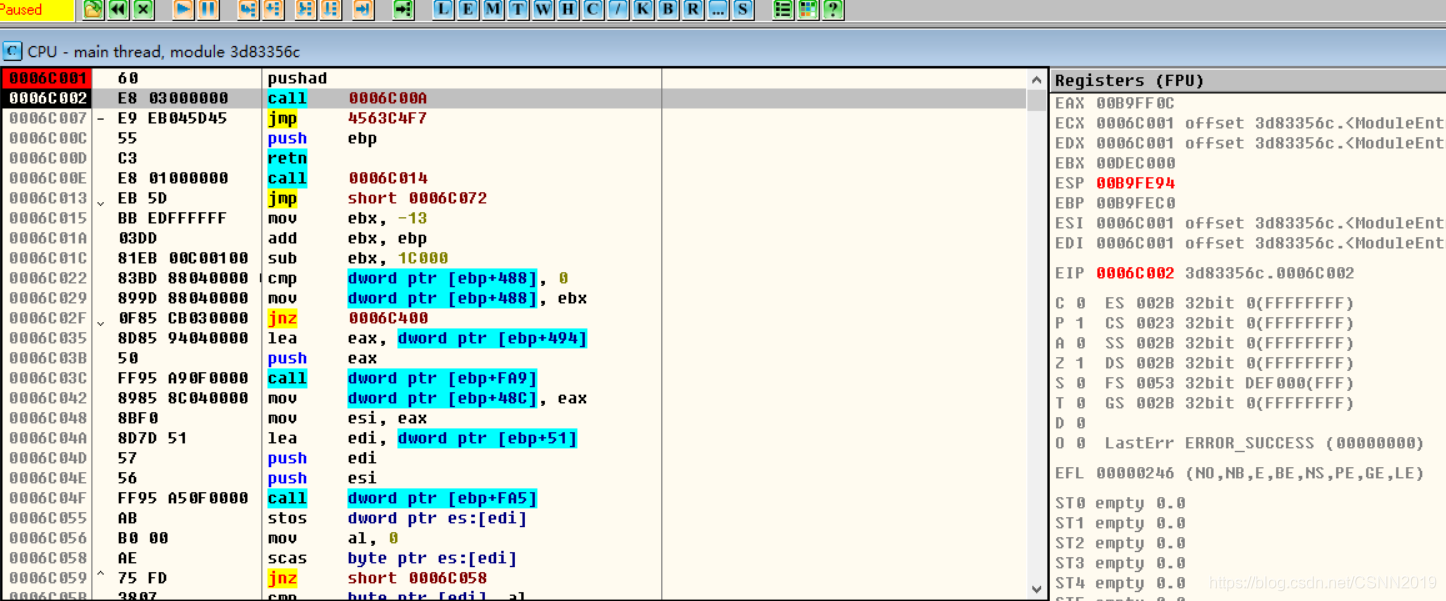Select the jmp 4563C4F7 instruction
This screenshot has width=1446, height=601.
(x=513, y=118)
